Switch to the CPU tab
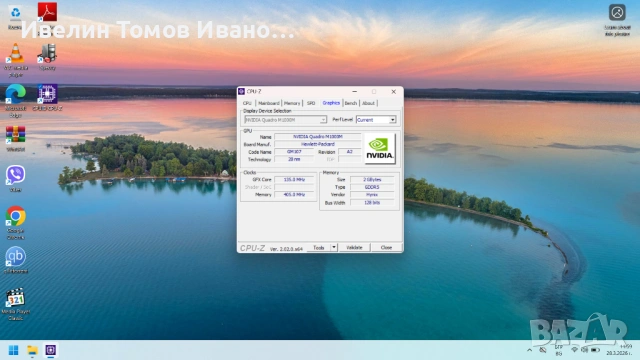This screenshot has width=640, height=360. coord(247,103)
